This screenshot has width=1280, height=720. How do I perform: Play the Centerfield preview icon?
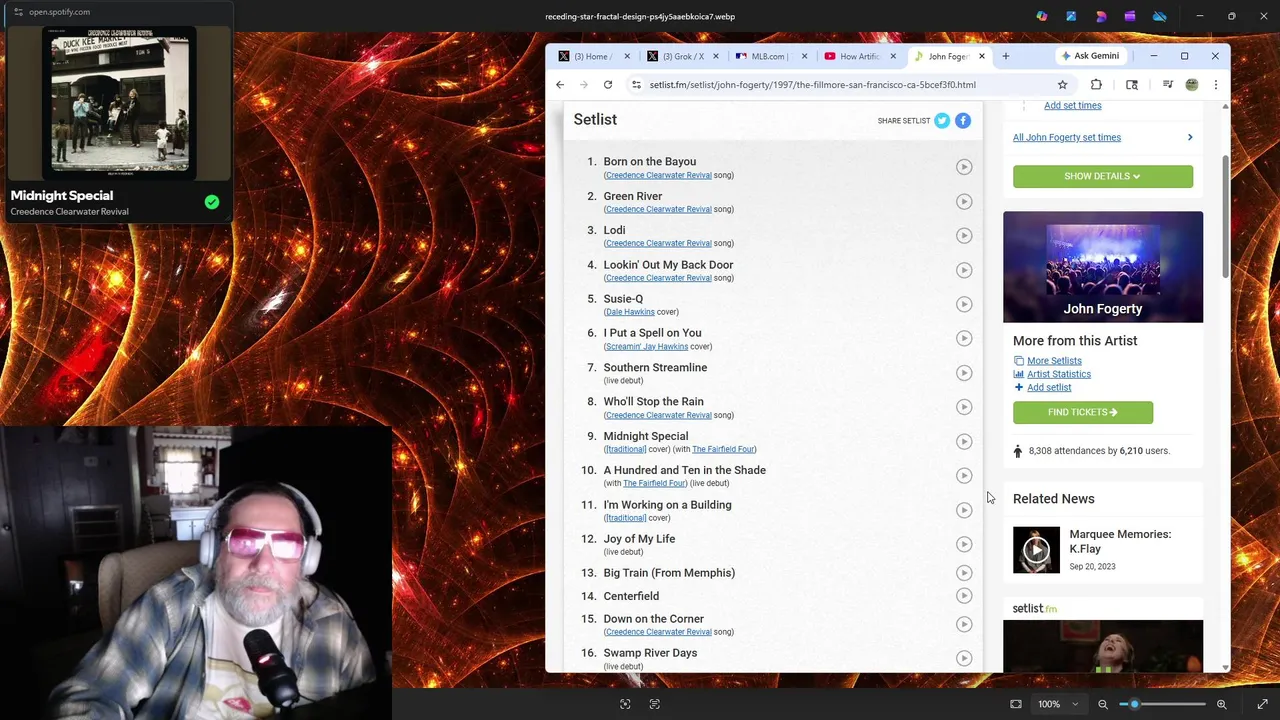pyautogui.click(x=964, y=596)
